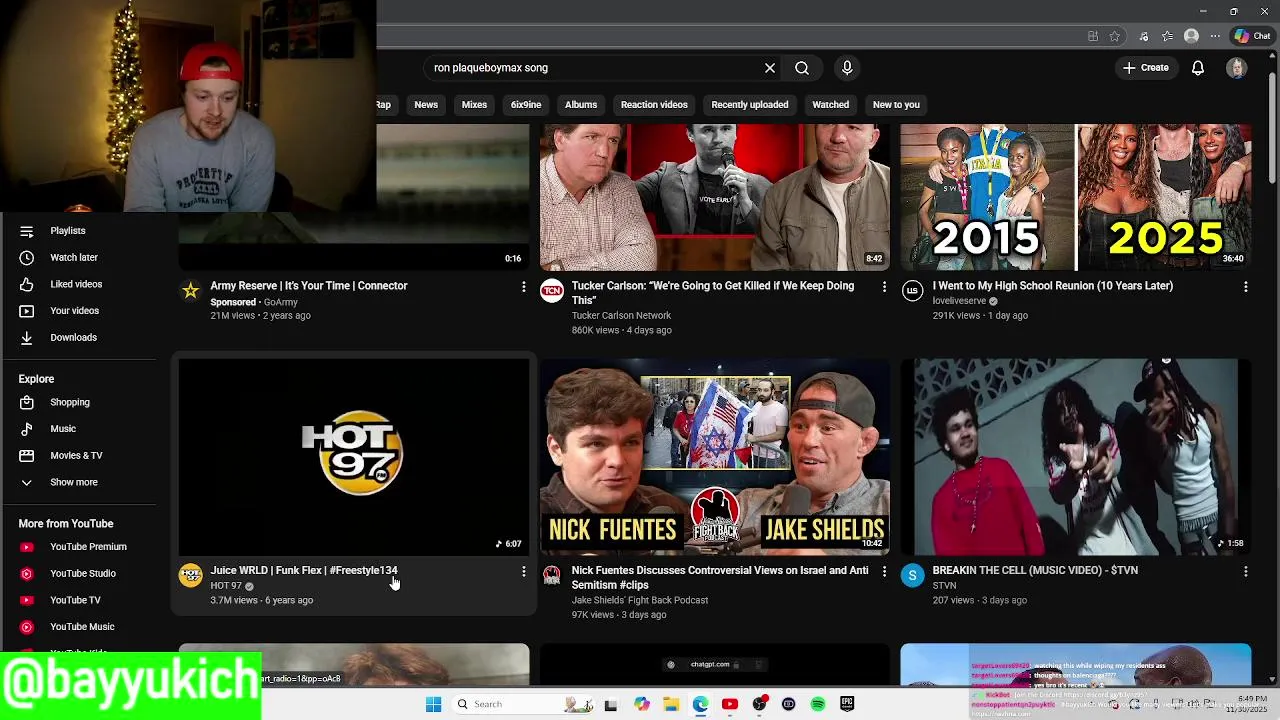Open options for BREAKIN THE CELL video
The image size is (1280, 720).
1245,571
